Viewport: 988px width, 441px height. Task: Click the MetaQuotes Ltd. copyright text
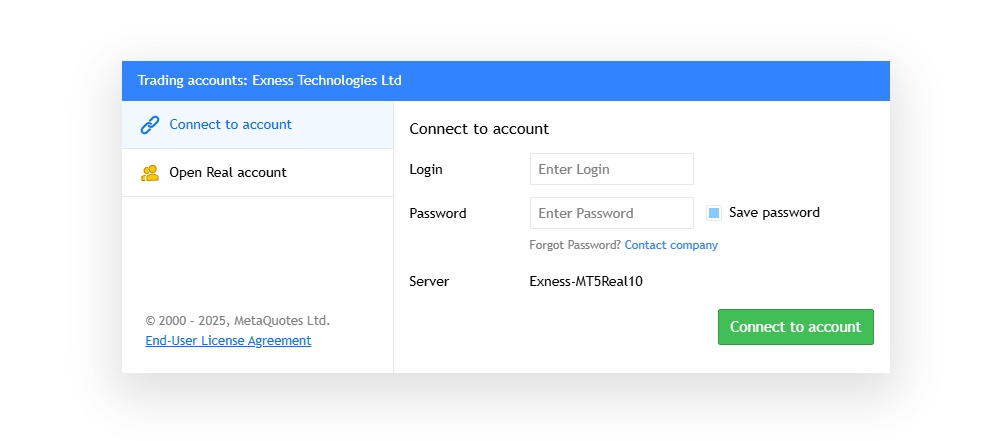click(238, 321)
